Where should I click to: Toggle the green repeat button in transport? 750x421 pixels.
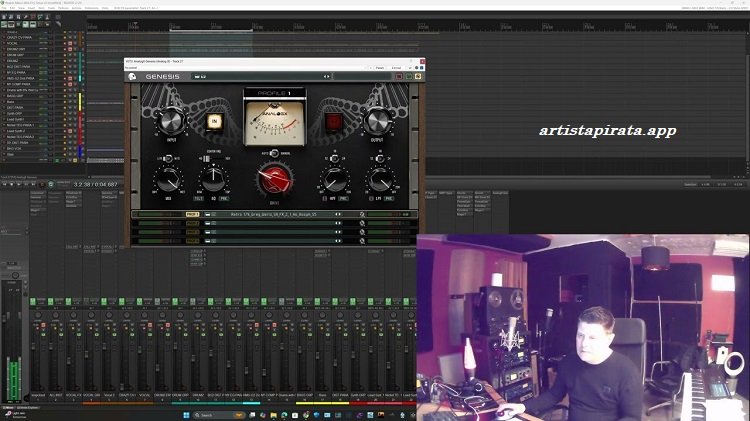[51, 184]
